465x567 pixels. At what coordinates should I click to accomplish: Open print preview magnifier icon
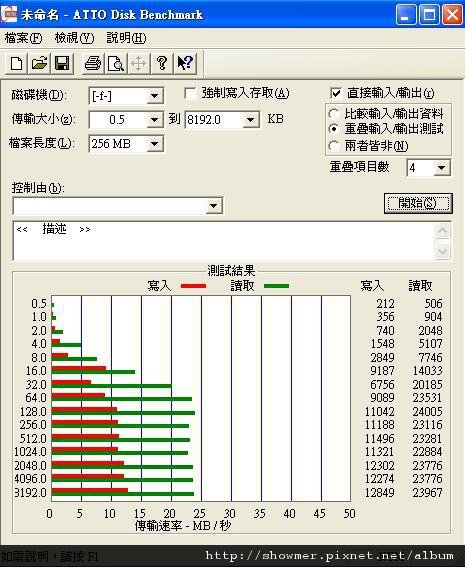pyautogui.click(x=116, y=64)
